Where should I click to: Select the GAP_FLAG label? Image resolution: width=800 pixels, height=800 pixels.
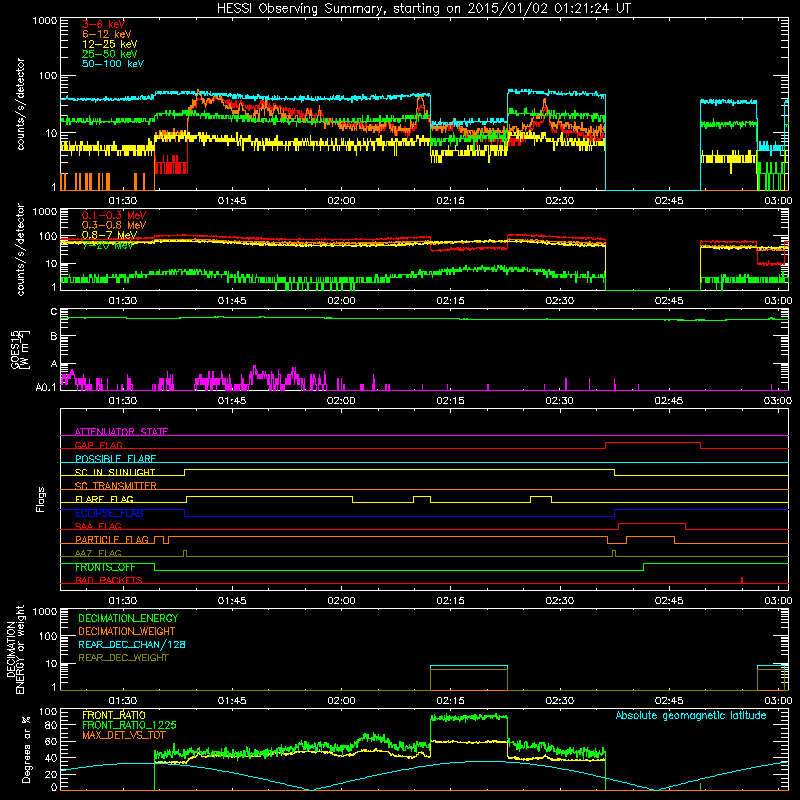coord(98,445)
